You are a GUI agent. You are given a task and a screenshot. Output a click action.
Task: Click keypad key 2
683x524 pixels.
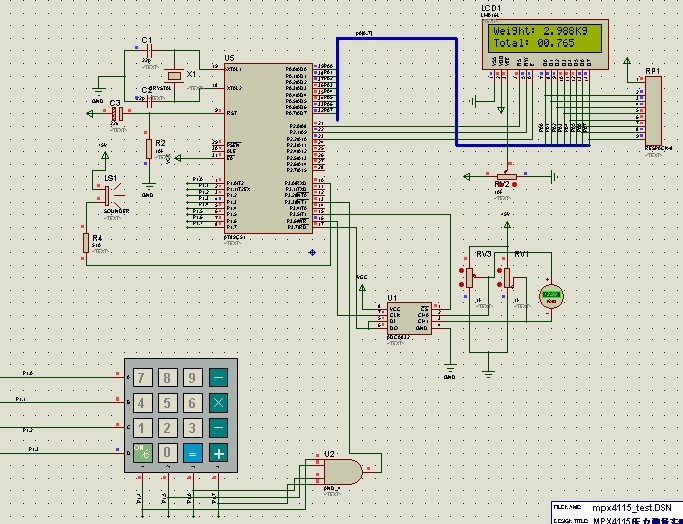(x=167, y=428)
